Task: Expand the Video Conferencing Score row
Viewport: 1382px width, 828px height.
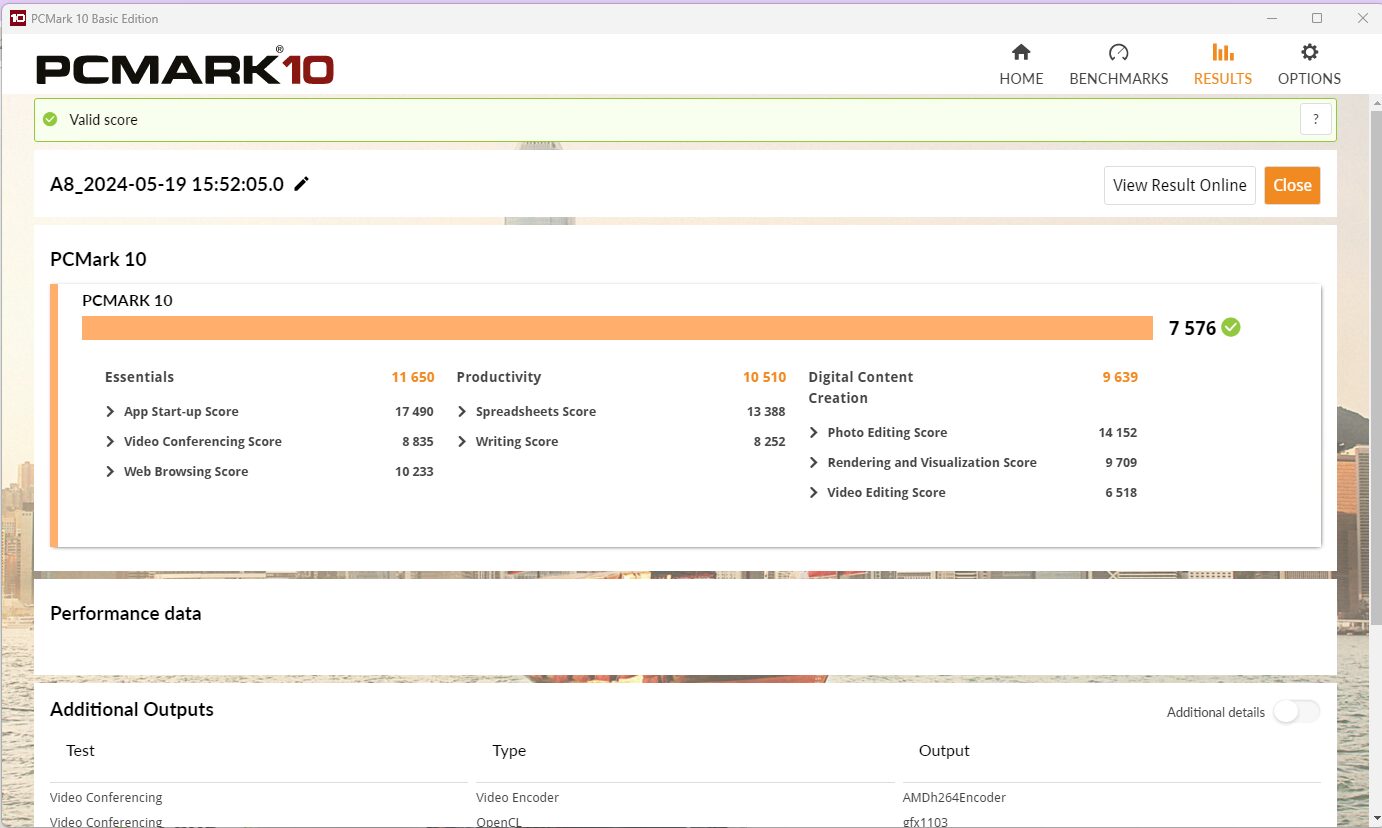Action: point(110,442)
